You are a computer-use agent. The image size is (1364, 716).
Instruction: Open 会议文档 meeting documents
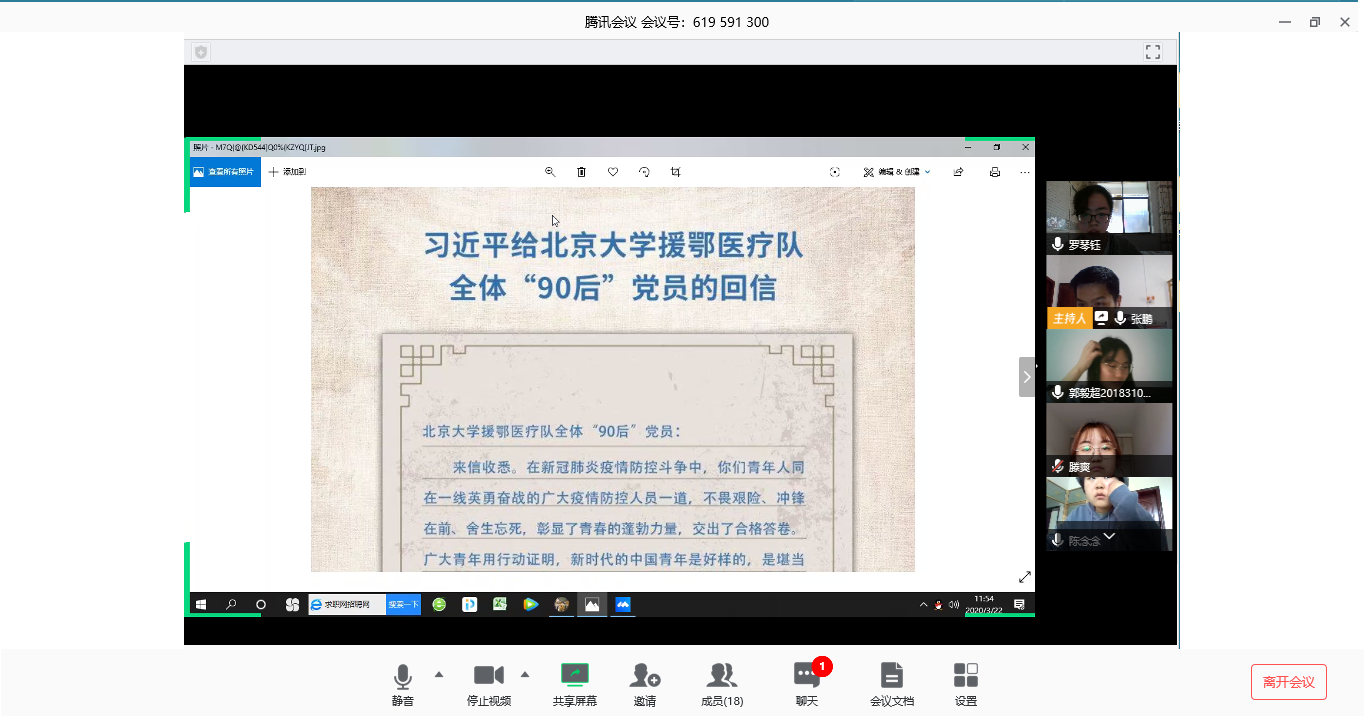pyautogui.click(x=891, y=684)
